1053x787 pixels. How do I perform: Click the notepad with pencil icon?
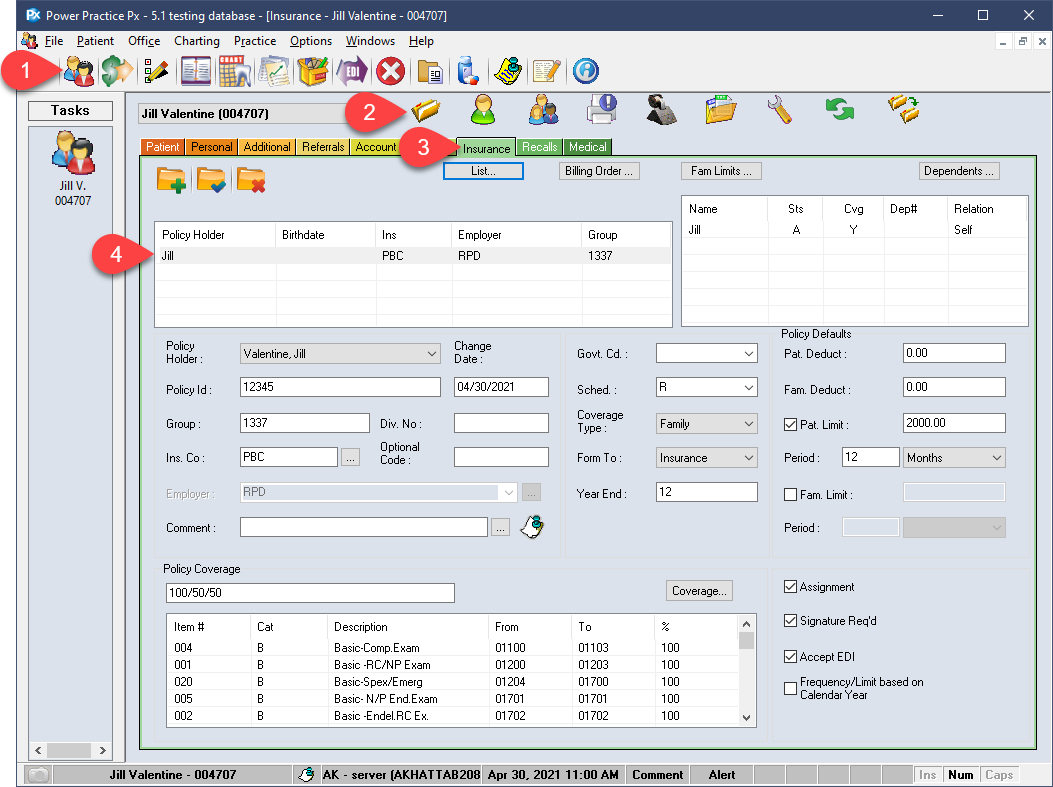coord(547,71)
